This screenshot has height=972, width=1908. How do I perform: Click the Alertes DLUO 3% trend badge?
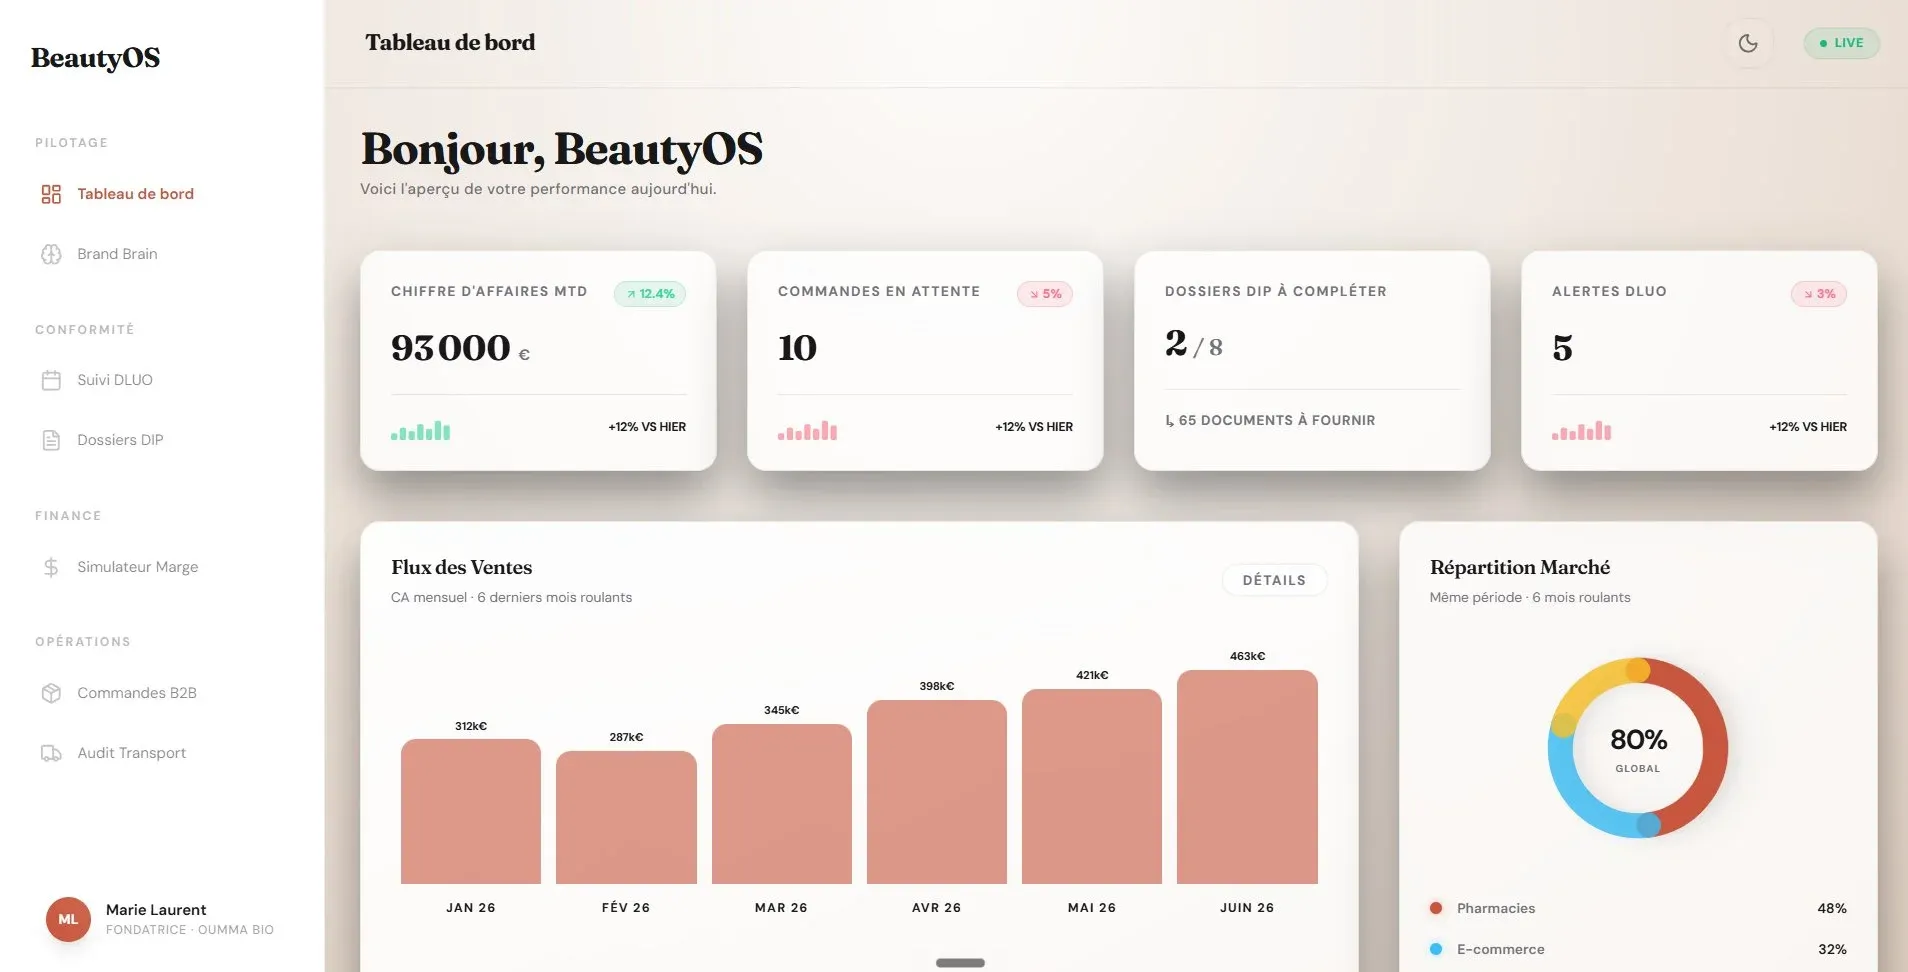coord(1819,294)
